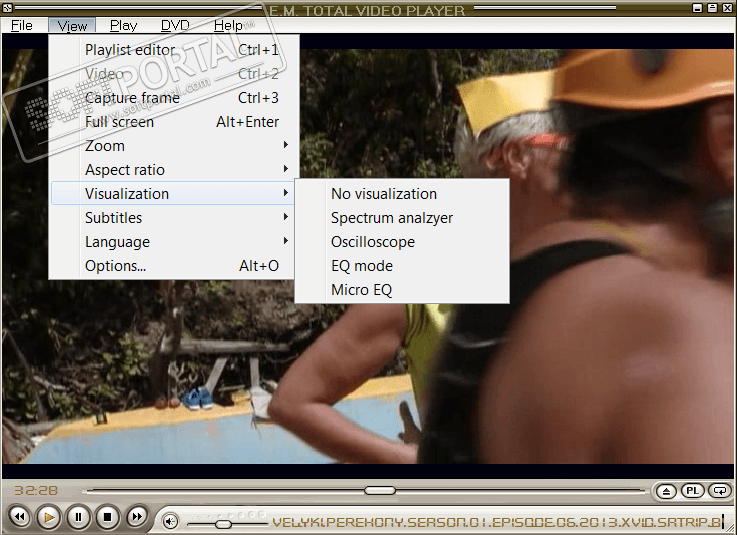Close the player window
This screenshot has height=535, width=737.
click(x=727, y=8)
